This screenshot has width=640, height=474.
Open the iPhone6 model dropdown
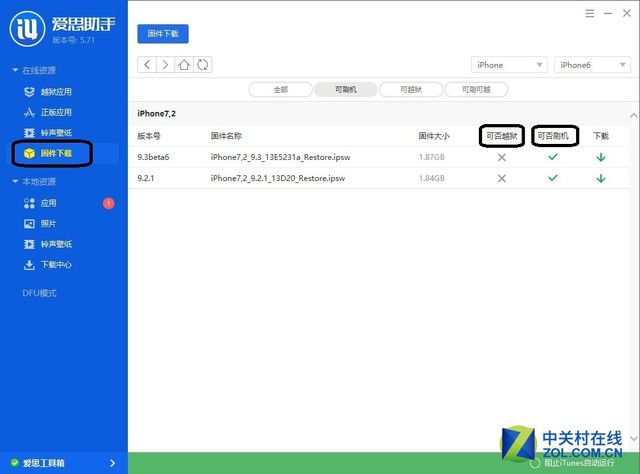point(592,65)
